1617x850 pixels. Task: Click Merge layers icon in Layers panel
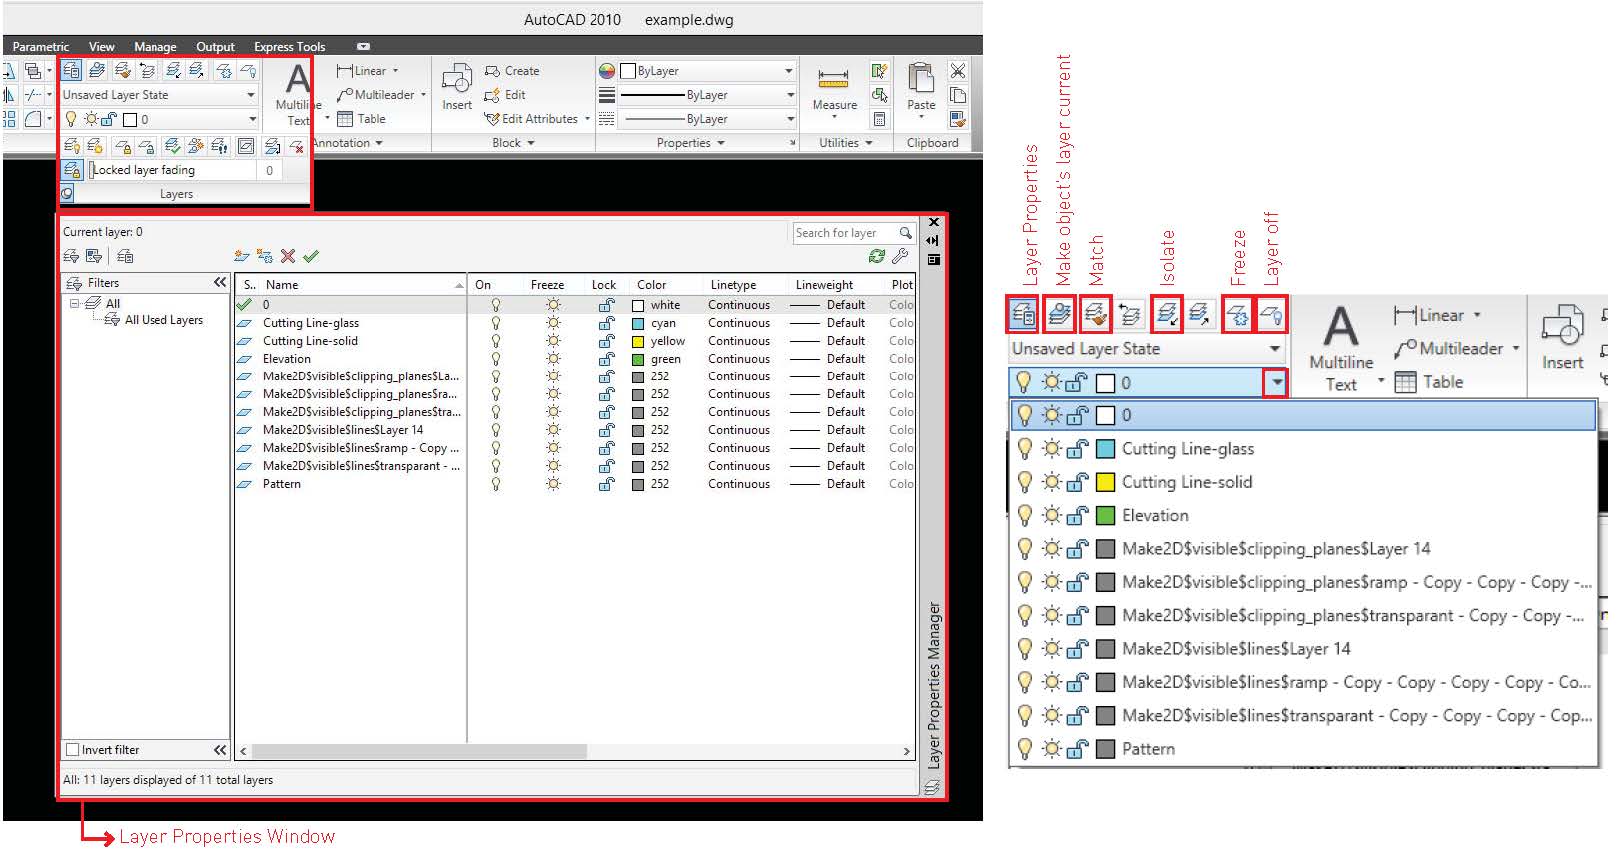[x=271, y=146]
